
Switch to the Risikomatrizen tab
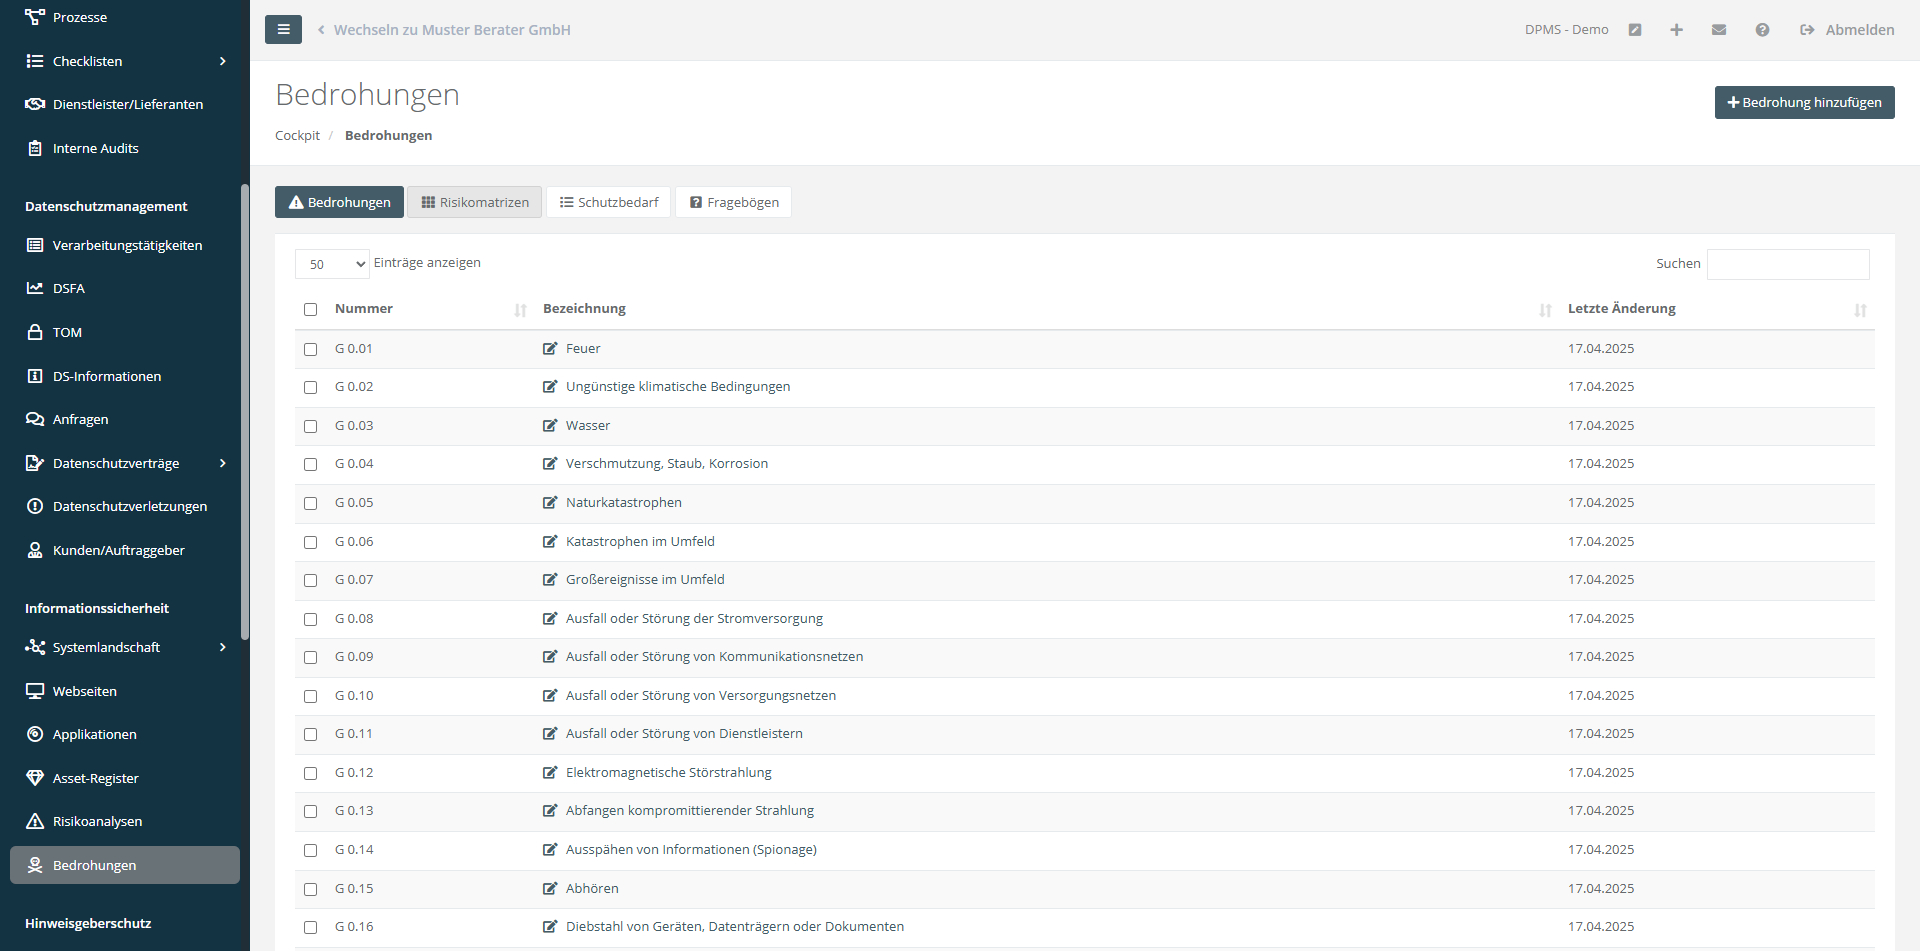pyautogui.click(x=474, y=202)
